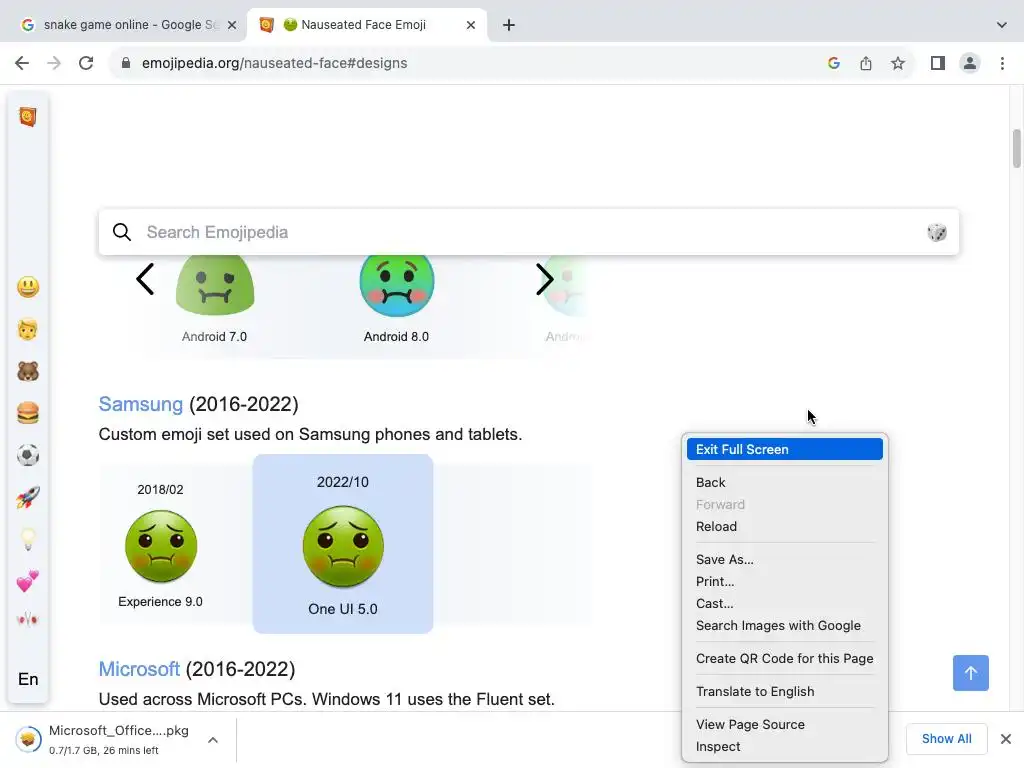This screenshot has height=768, width=1024.
Task: Open the profile avatar icon
Action: [x=970, y=63]
